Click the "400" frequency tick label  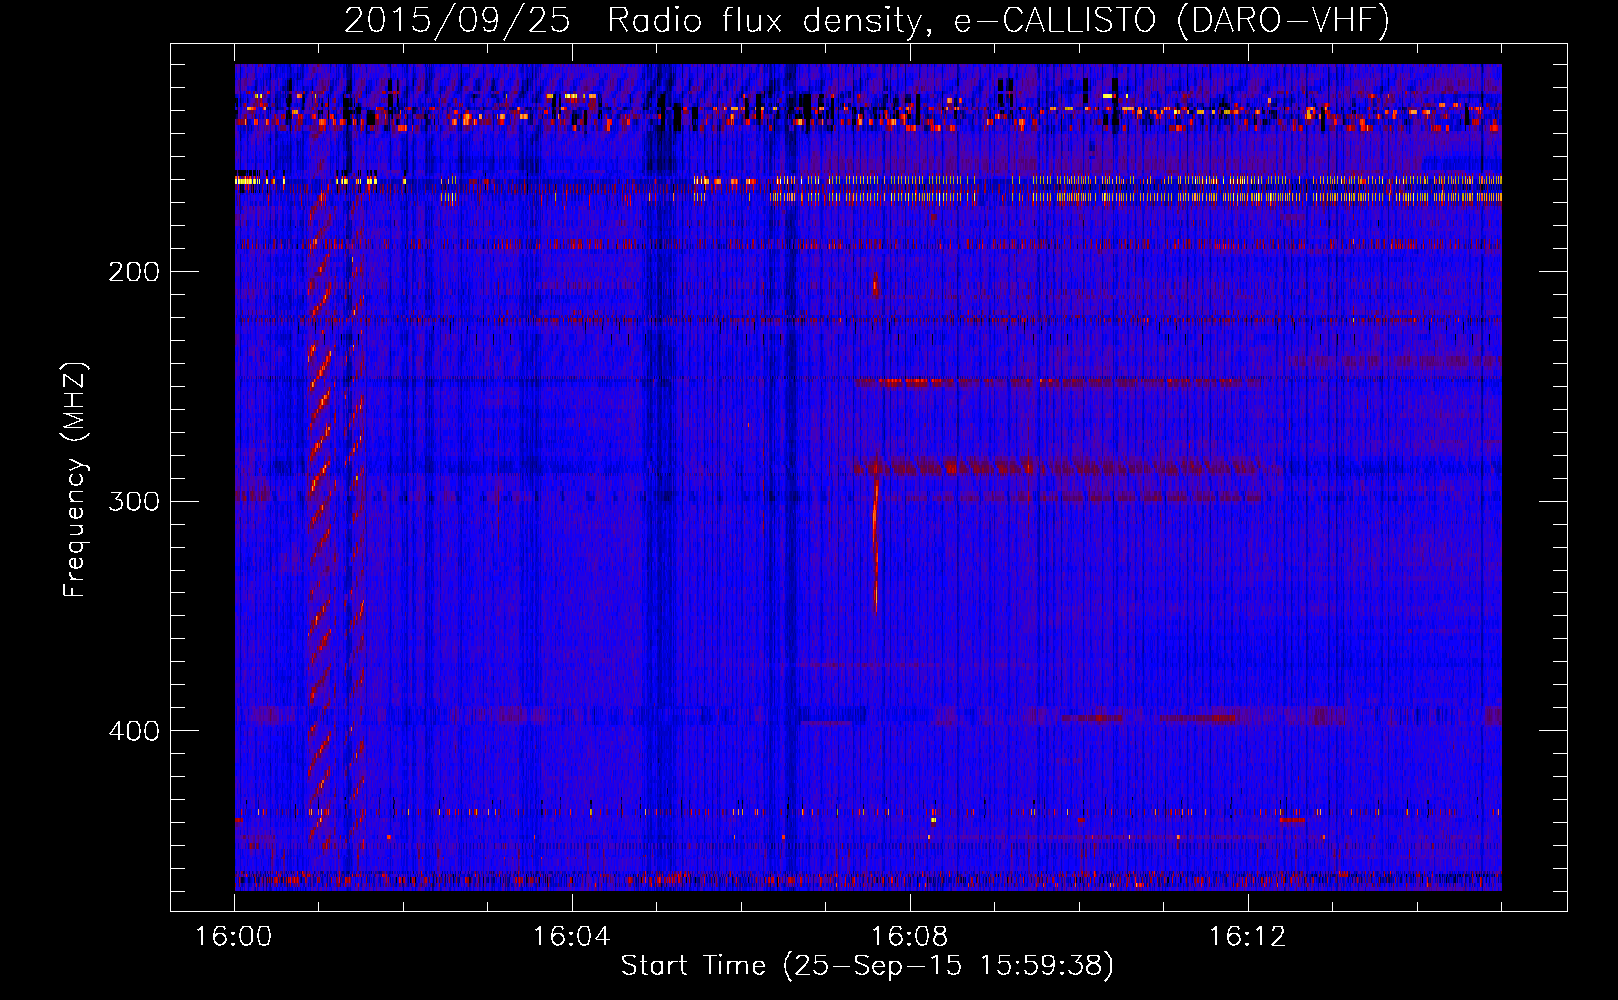134,731
